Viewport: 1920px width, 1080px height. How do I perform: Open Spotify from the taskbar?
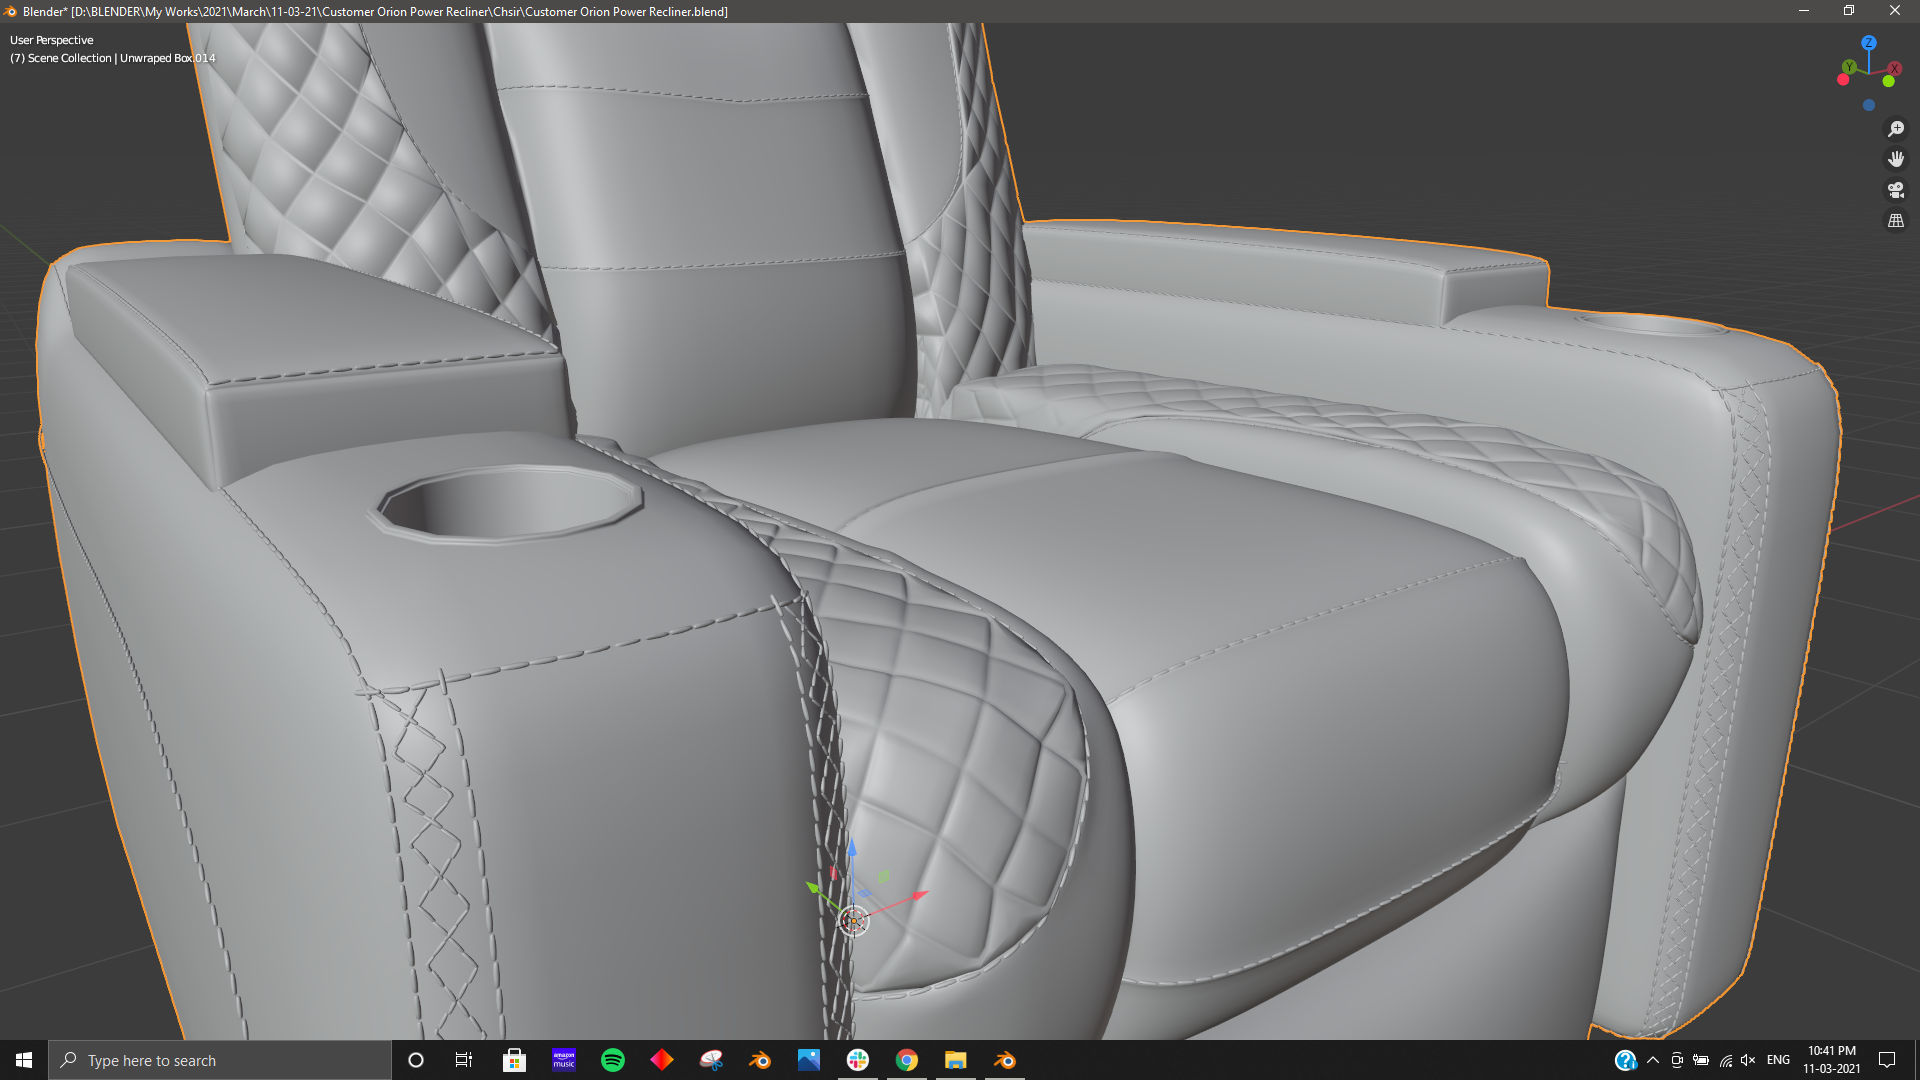pyautogui.click(x=613, y=1060)
